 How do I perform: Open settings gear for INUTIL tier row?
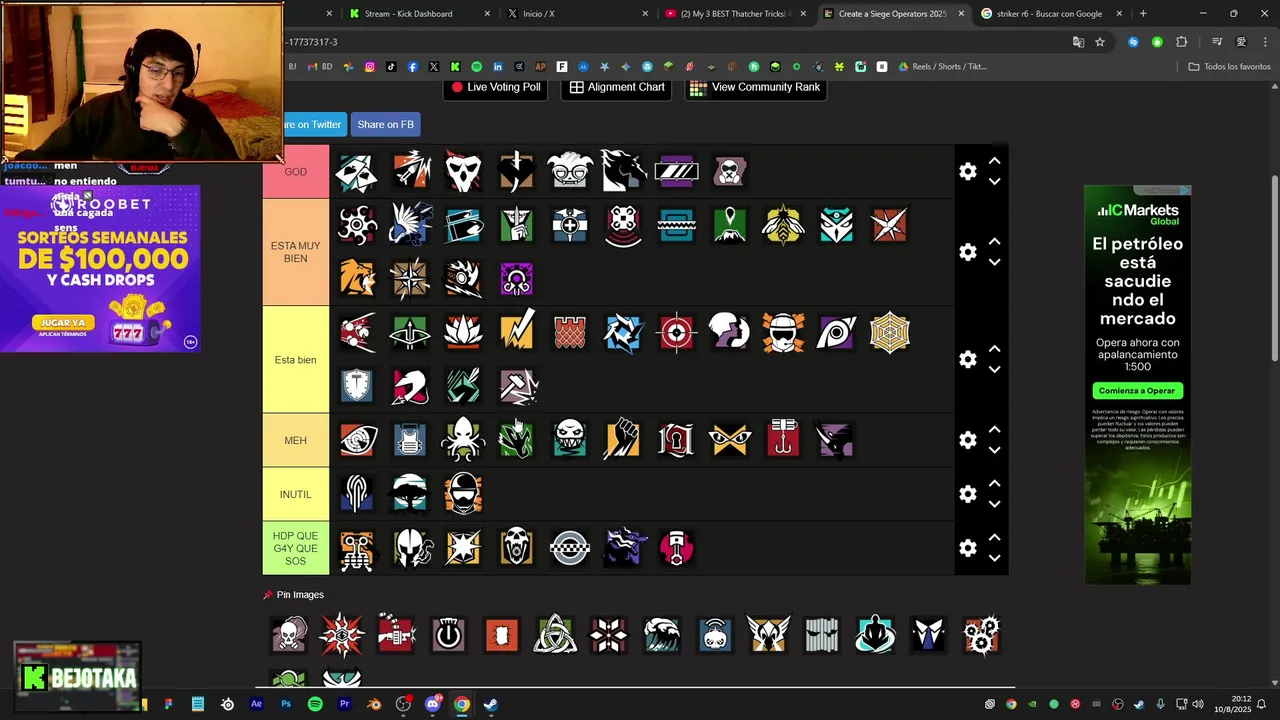pyautogui.click(x=968, y=494)
